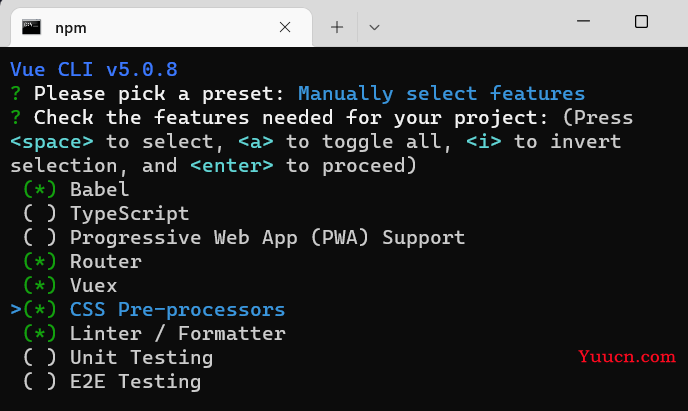Enable the Unit Testing checkbox
This screenshot has width=688, height=411.
[40, 357]
